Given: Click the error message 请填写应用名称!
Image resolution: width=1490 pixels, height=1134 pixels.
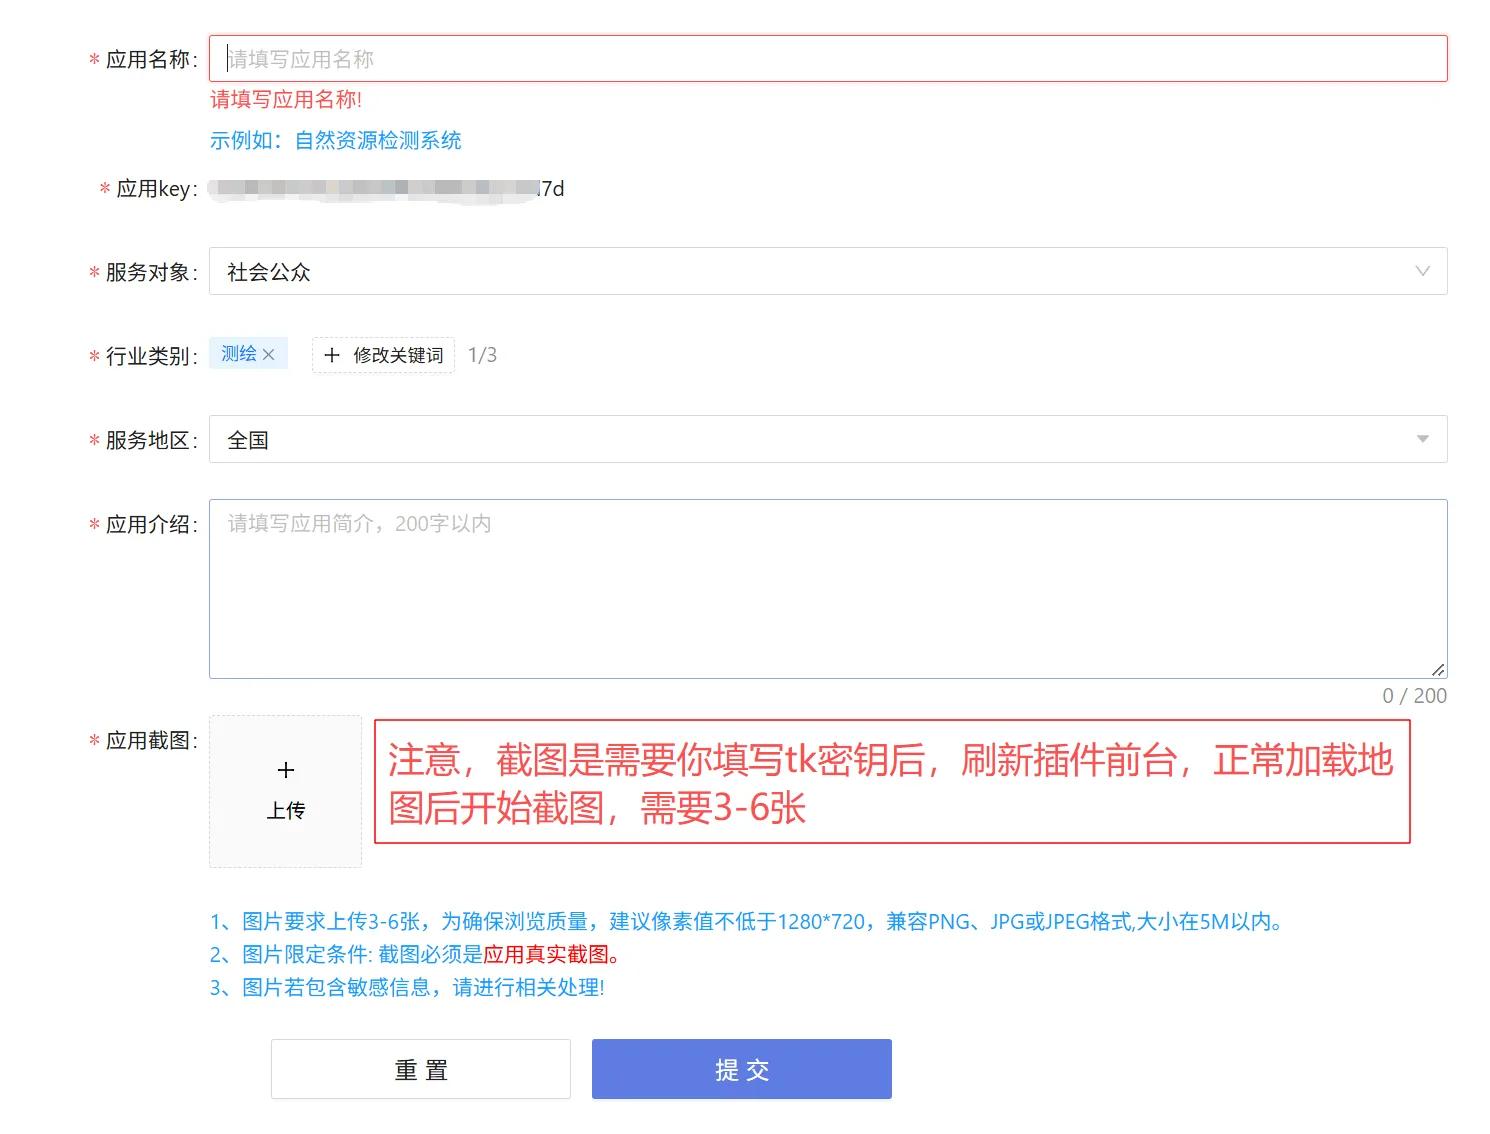Looking at the screenshot, I should (286, 99).
